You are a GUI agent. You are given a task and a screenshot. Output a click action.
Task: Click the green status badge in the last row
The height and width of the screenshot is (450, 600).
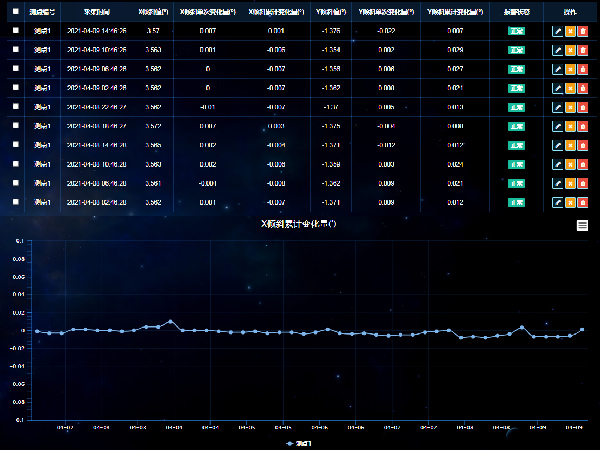516,202
